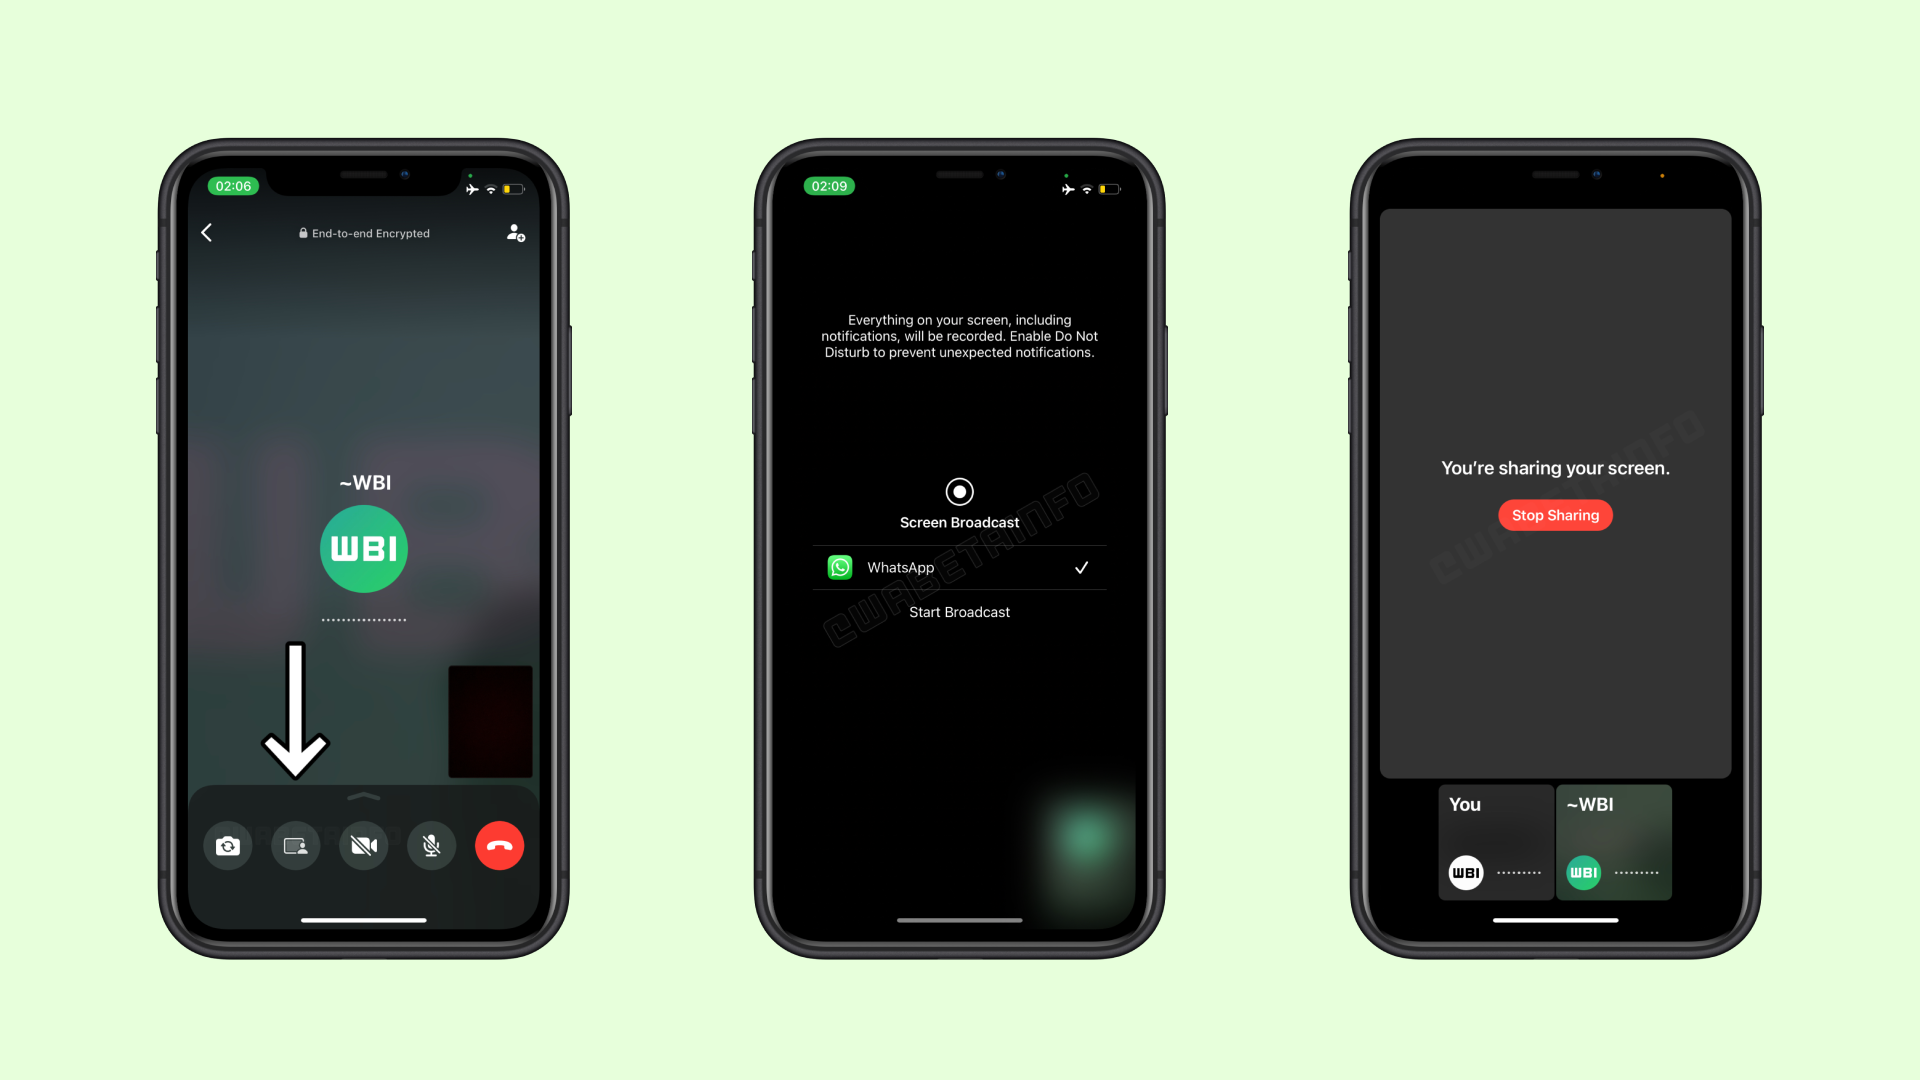The height and width of the screenshot is (1080, 1920).
Task: Tap the camera toggle icon
Action: [231, 844]
